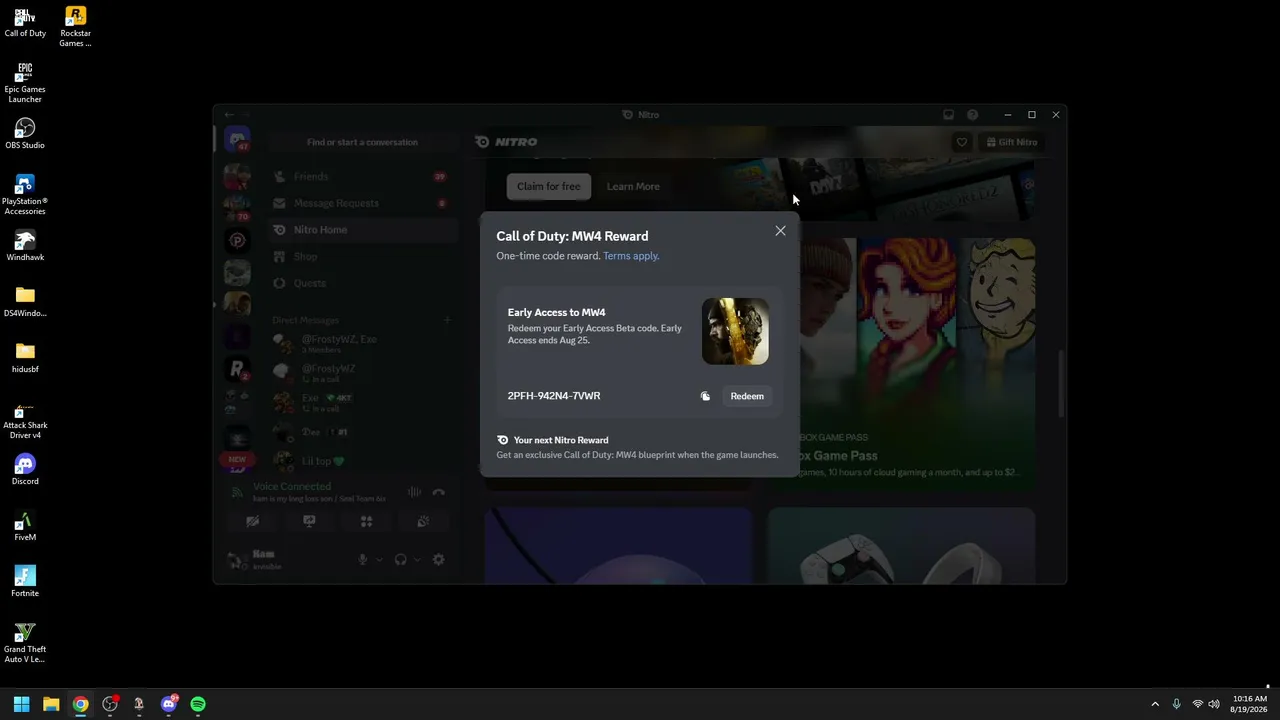Click the Voice Connected status text
Viewport: 1280px width, 720px height.
click(292, 487)
